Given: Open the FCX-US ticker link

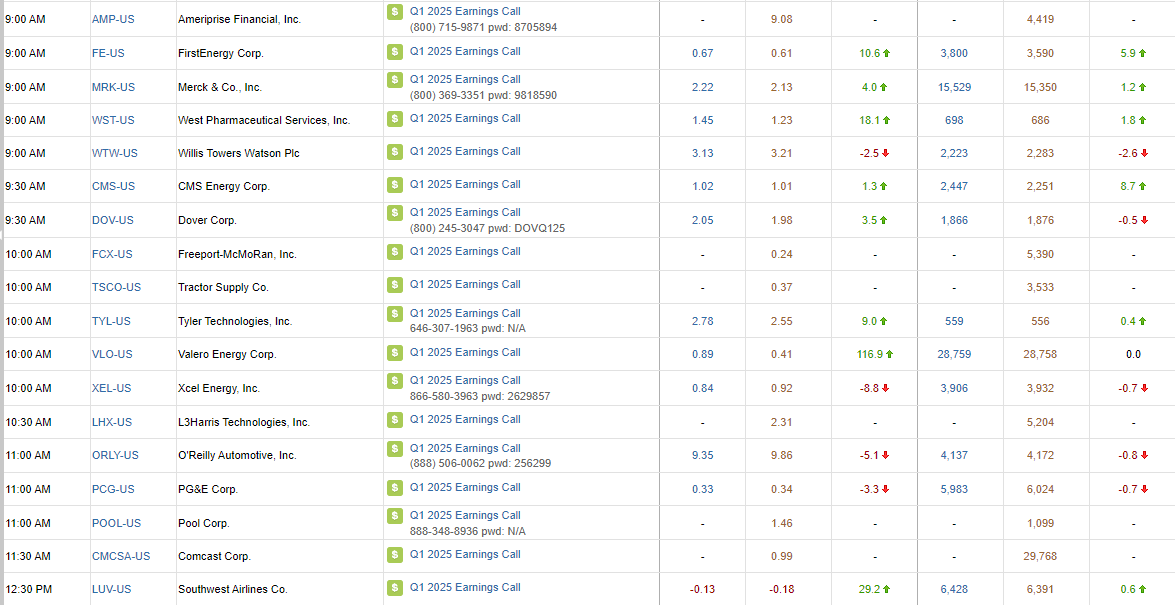Looking at the screenshot, I should [x=112, y=254].
